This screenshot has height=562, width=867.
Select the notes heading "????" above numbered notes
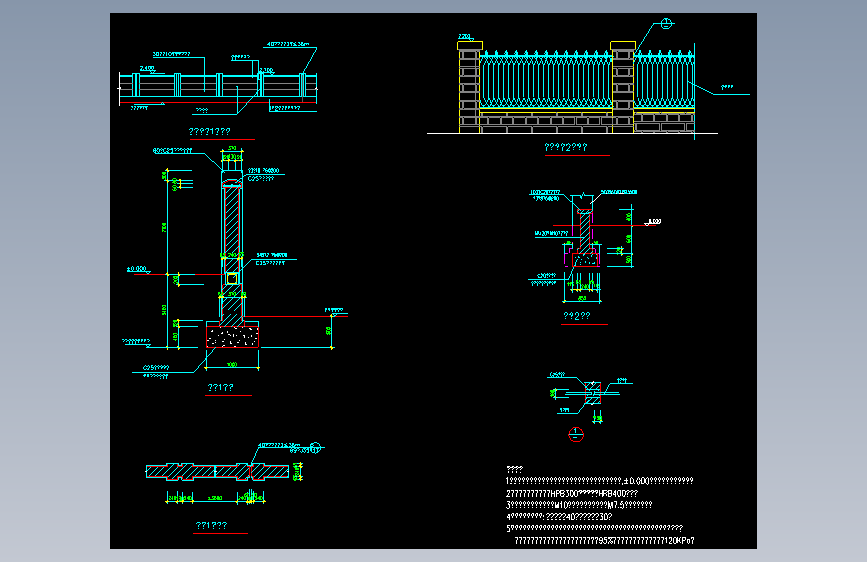pyautogui.click(x=514, y=469)
